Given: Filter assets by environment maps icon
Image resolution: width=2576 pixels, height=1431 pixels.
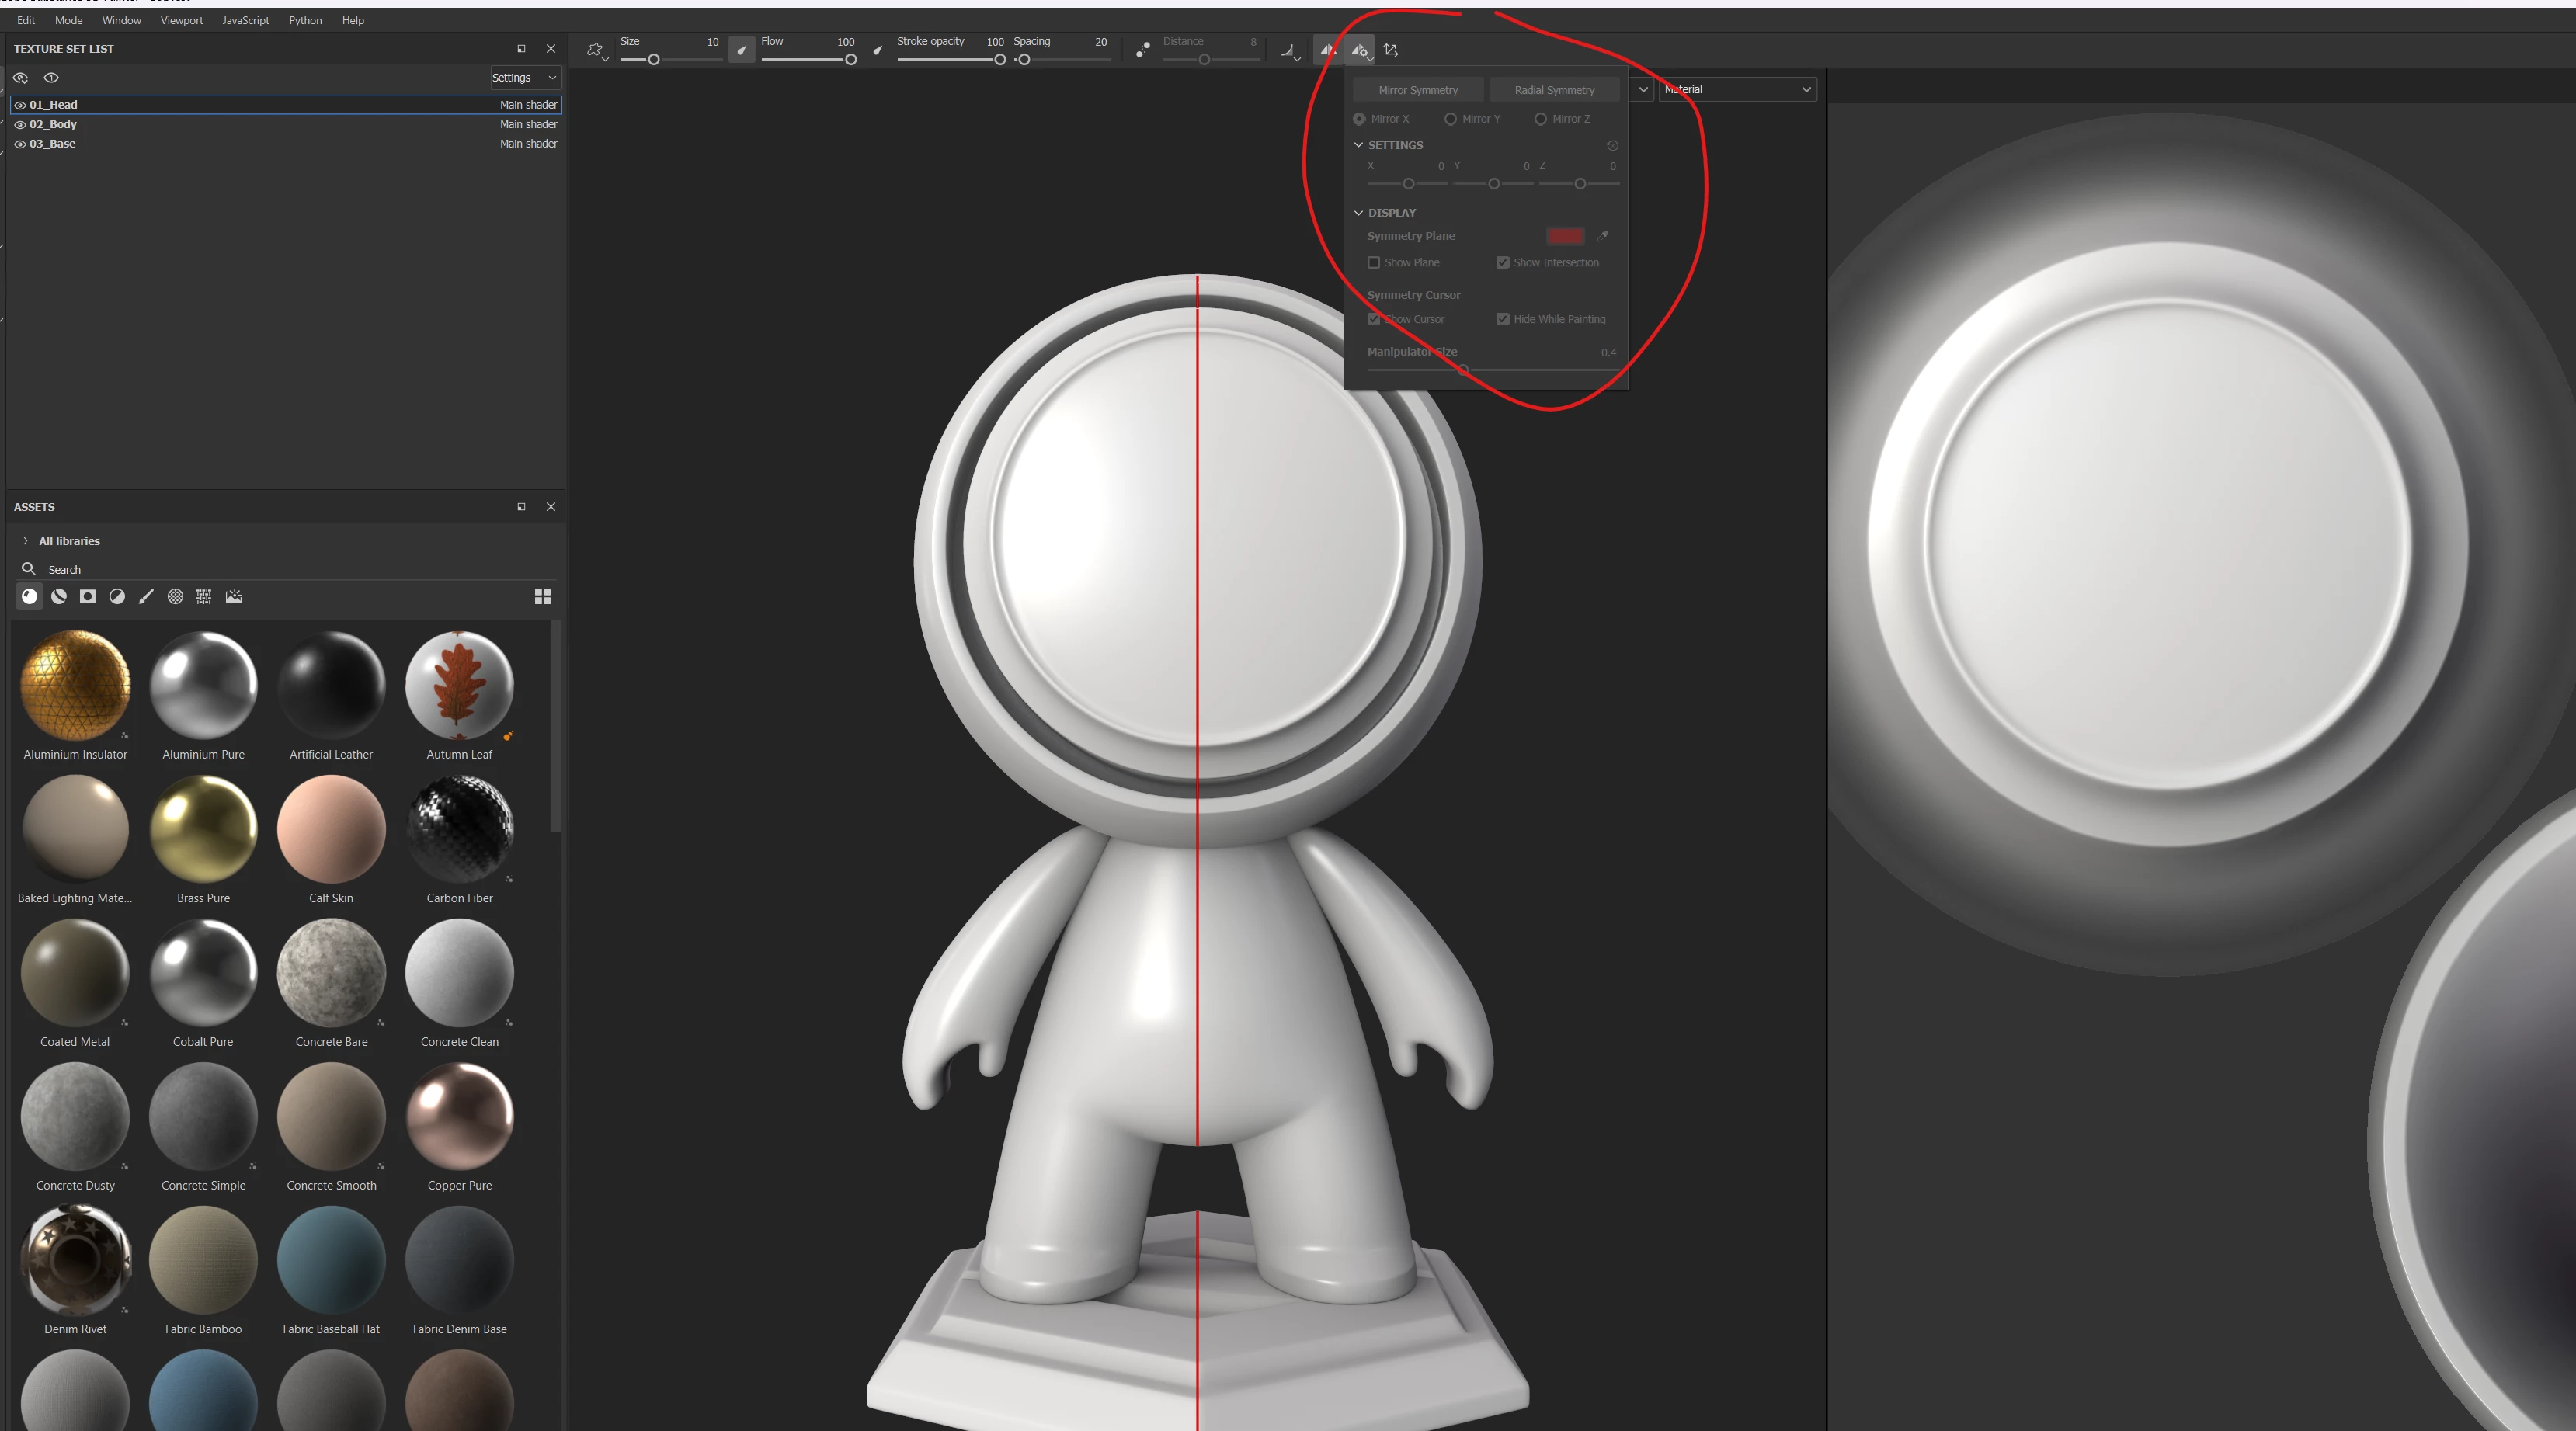Looking at the screenshot, I should pos(234,597).
